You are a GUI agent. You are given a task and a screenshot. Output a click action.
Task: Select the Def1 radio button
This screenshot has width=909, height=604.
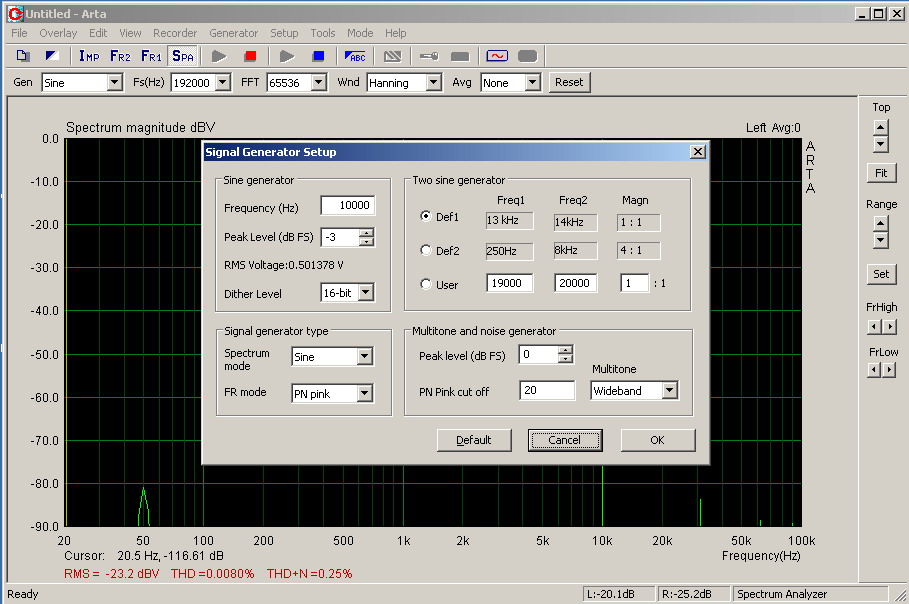426,217
